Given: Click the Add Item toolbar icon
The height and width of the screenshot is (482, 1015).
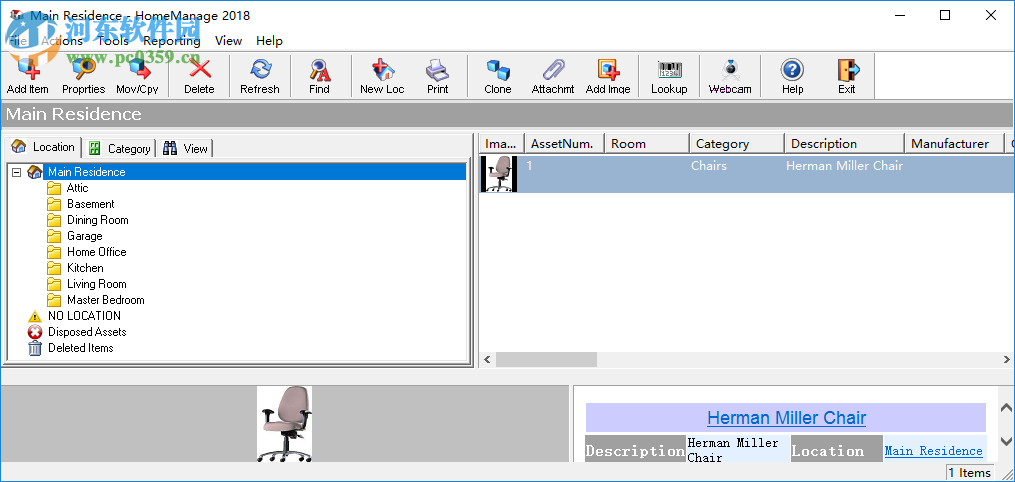Looking at the screenshot, I should [x=28, y=76].
